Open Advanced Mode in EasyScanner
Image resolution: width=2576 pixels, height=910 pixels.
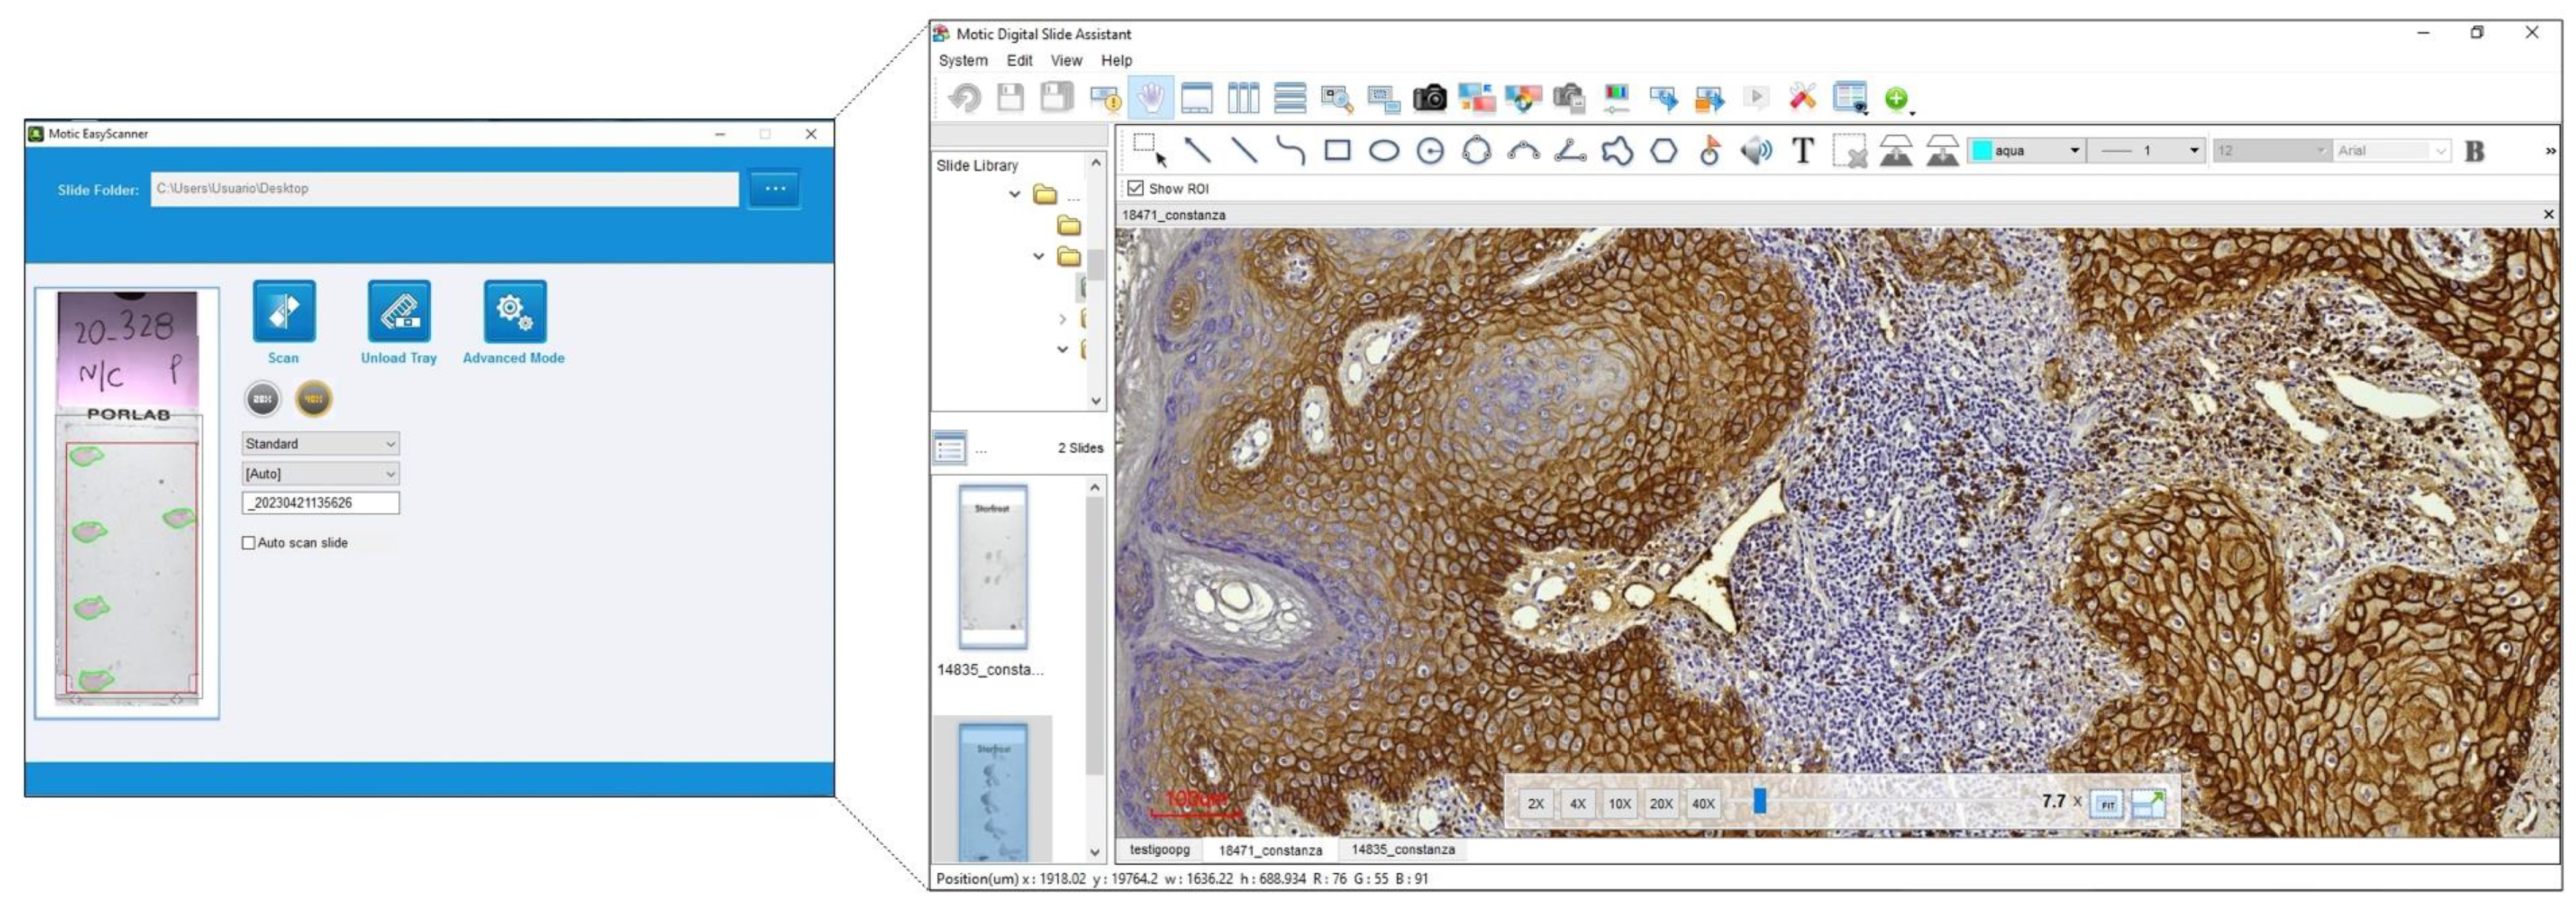(514, 312)
